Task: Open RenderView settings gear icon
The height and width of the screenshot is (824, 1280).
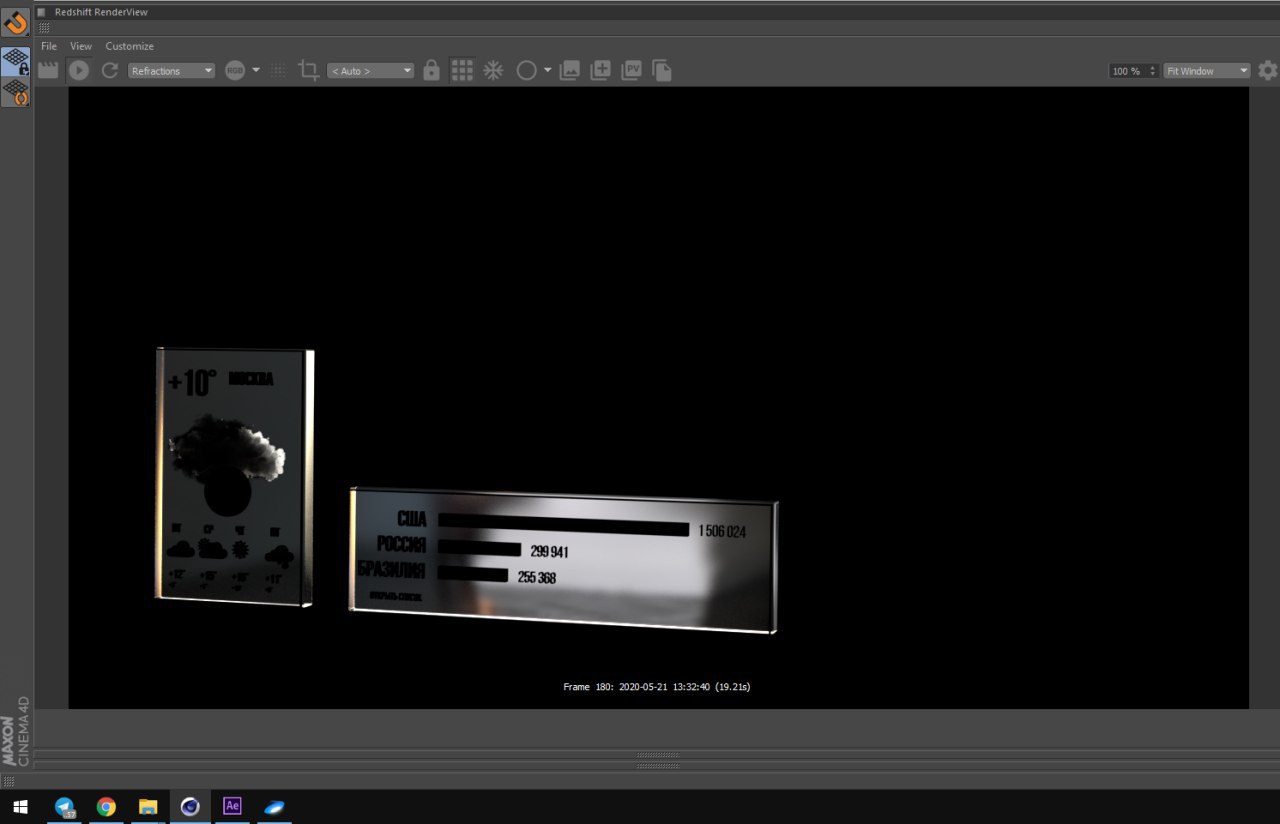Action: (x=1267, y=70)
